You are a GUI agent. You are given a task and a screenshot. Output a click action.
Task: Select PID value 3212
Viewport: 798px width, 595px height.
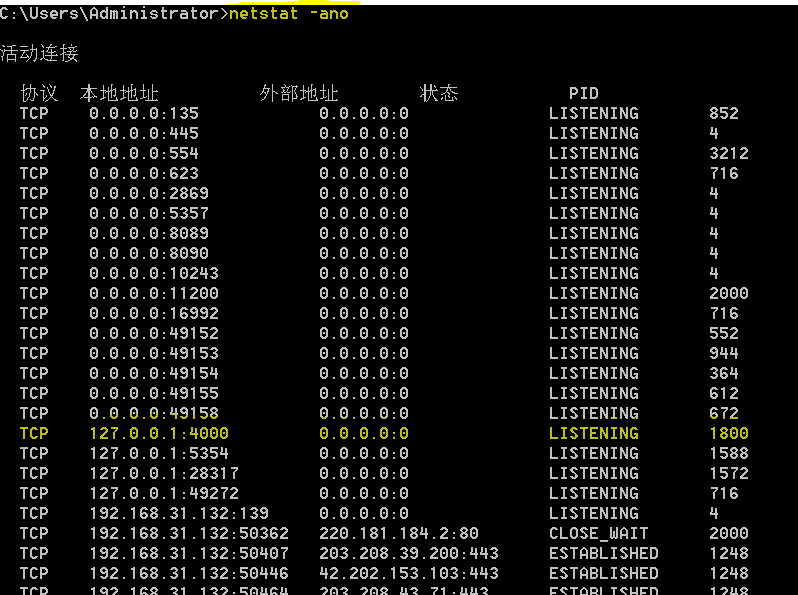729,154
